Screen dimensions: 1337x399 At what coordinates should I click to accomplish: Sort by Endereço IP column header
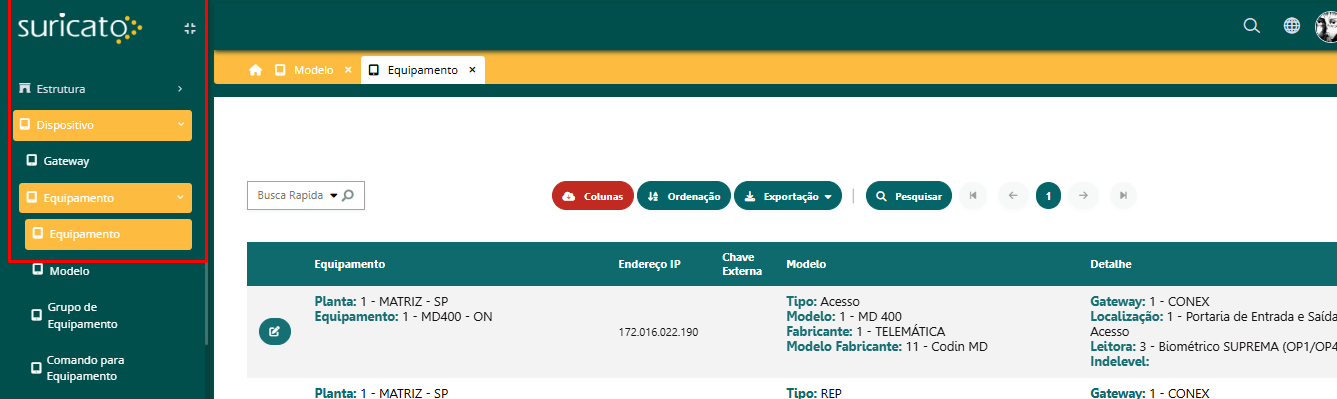(649, 264)
